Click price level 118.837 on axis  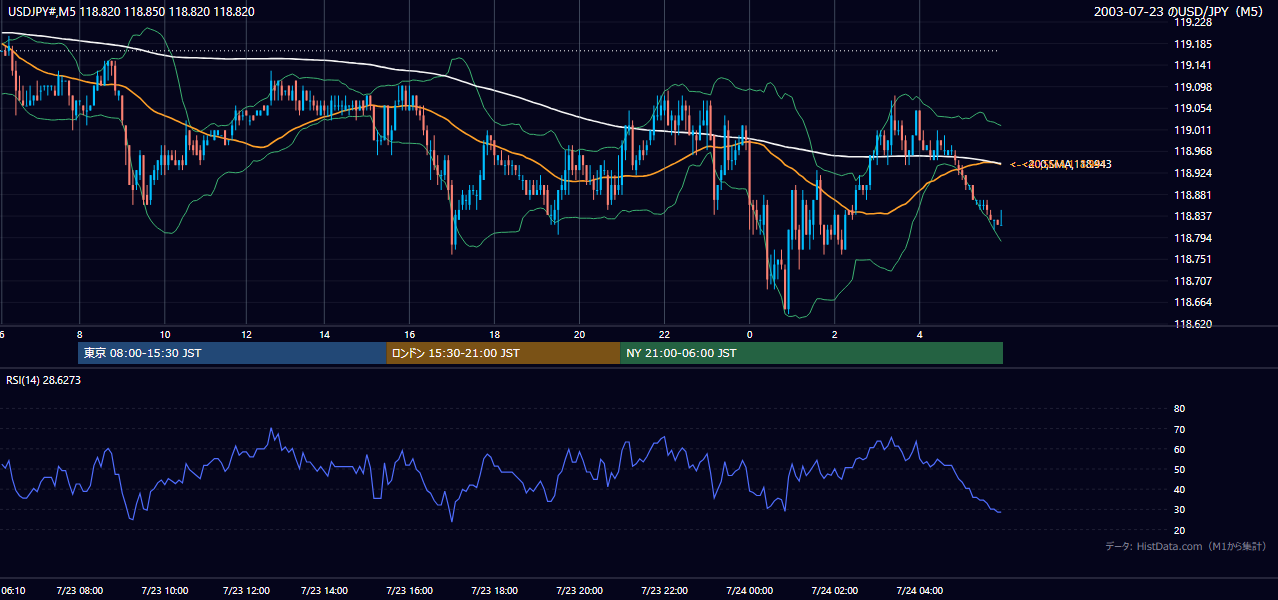click(1193, 216)
